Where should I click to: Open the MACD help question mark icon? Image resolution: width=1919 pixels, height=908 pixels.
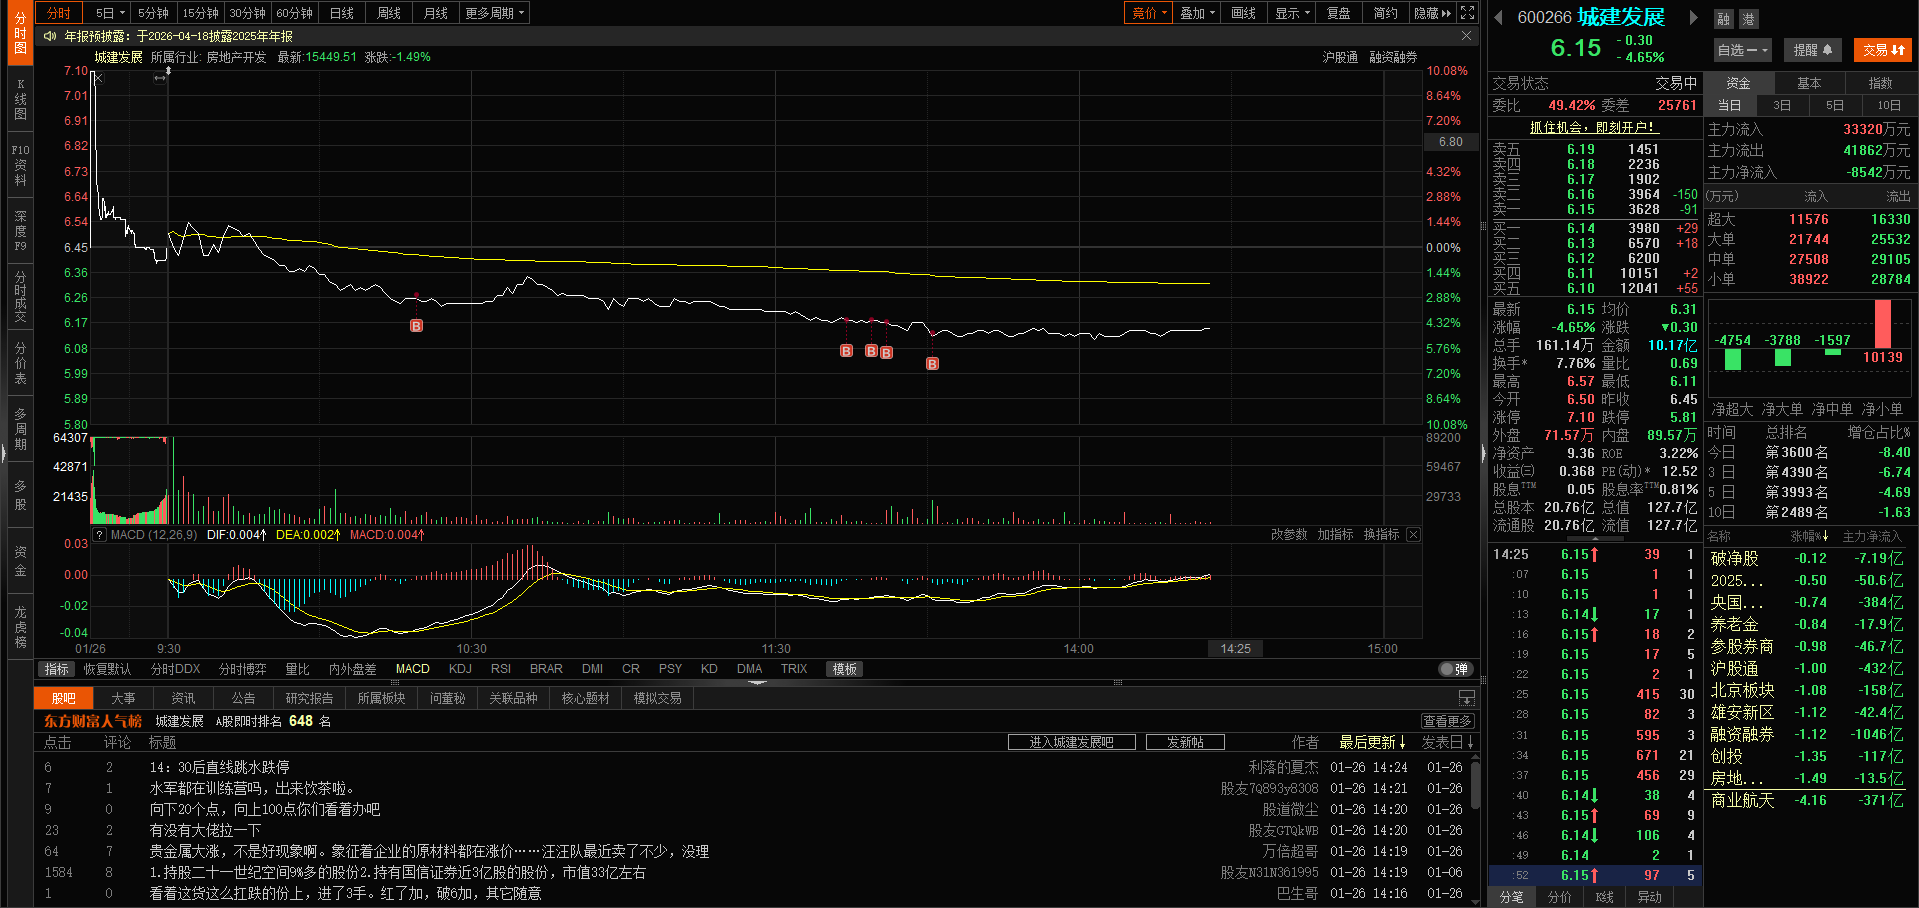(99, 535)
